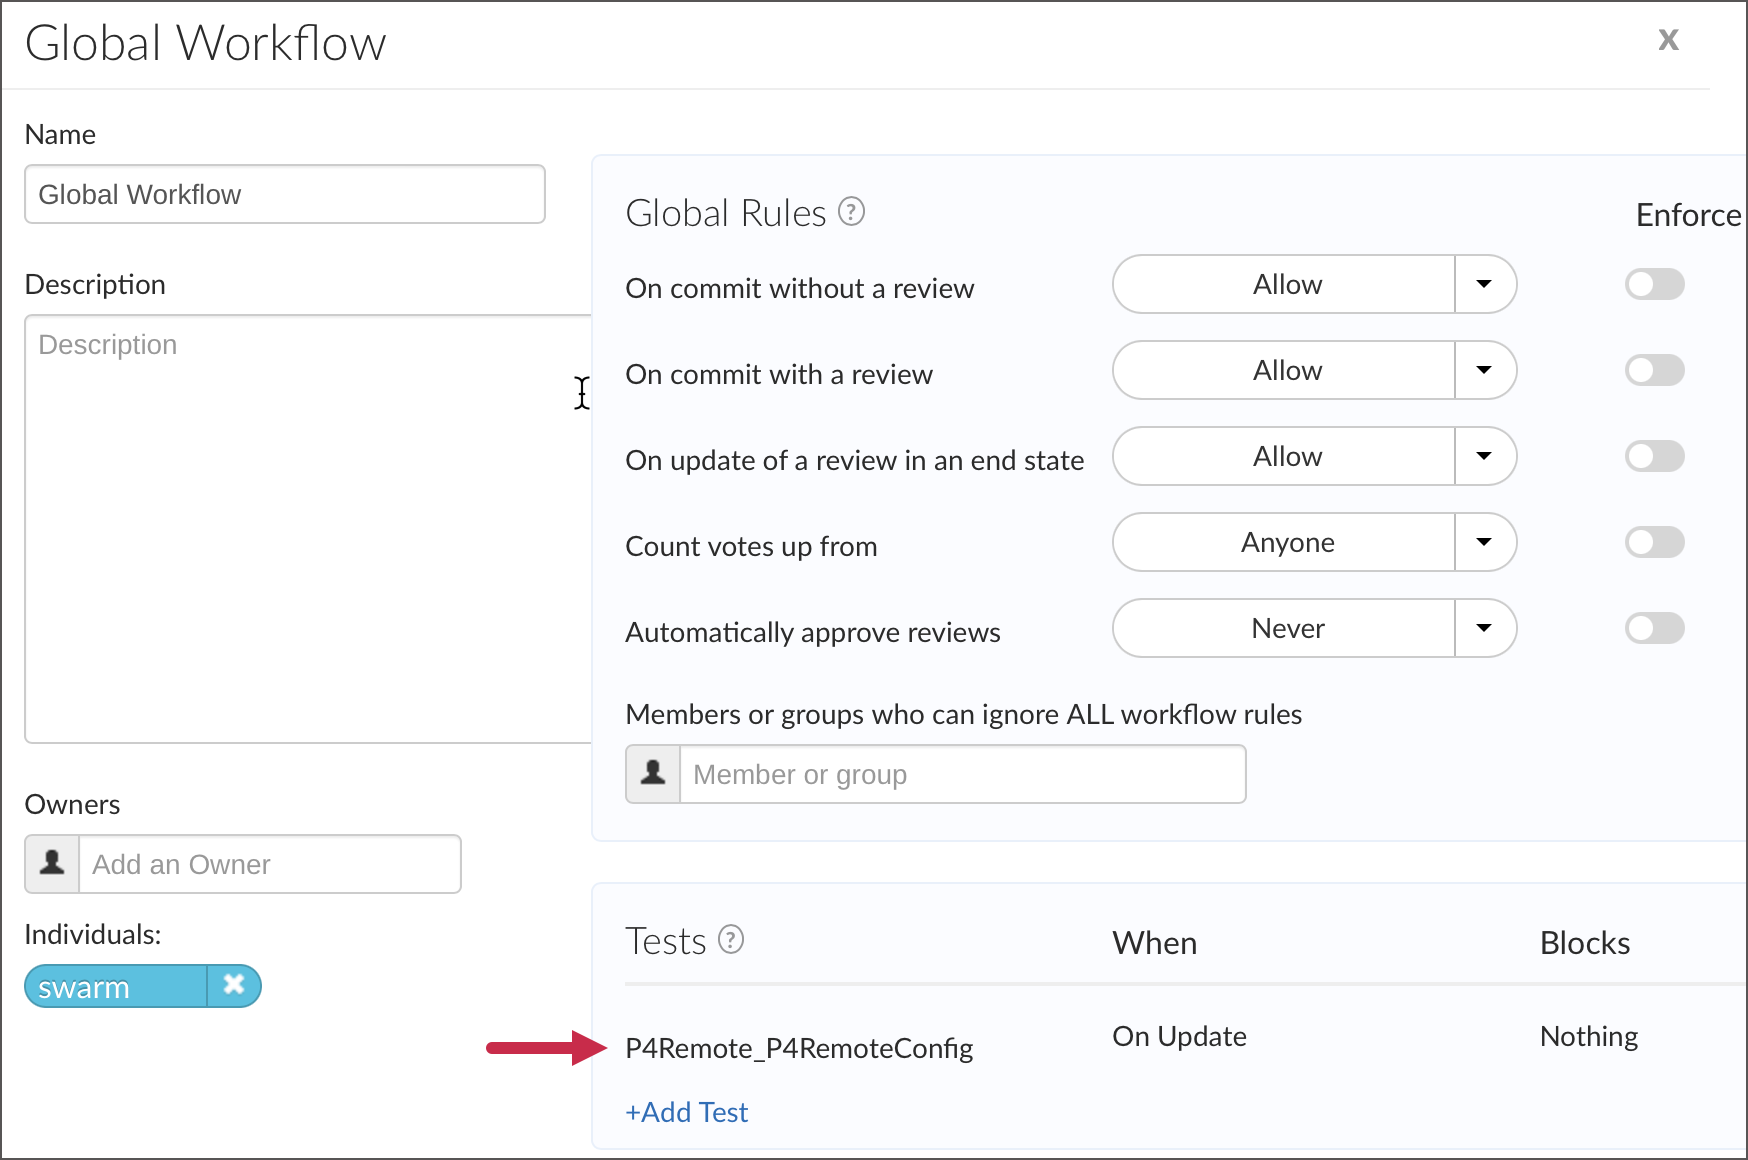Image resolution: width=1748 pixels, height=1160 pixels.
Task: Click the +Add Test link
Action: point(686,1112)
